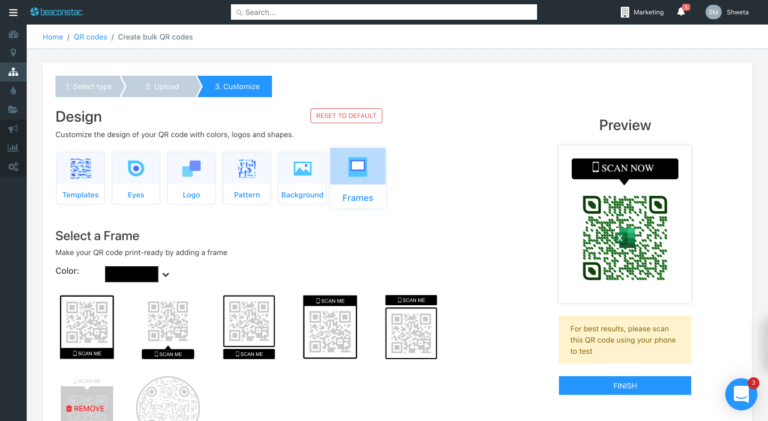This screenshot has width=768, height=421.
Task: Expand the frame color dropdown arrow
Action: click(166, 275)
